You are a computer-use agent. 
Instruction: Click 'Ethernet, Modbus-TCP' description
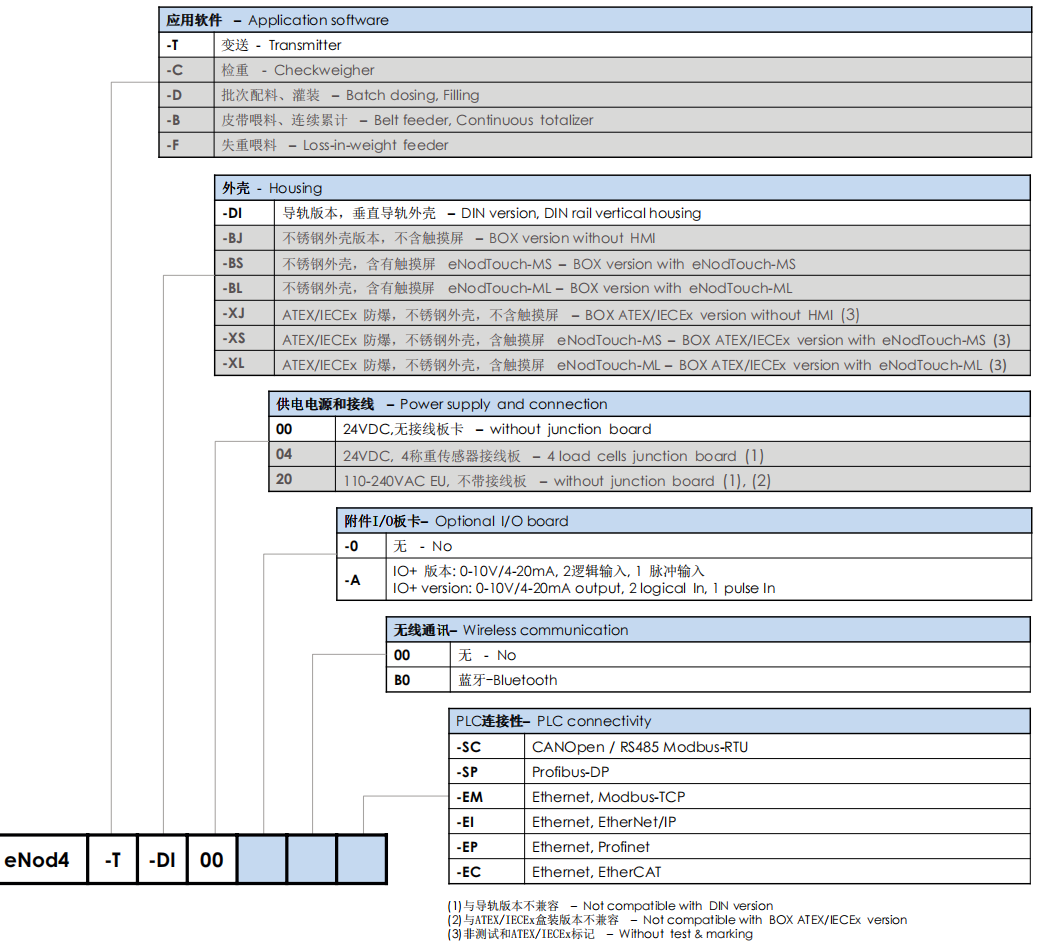tap(608, 797)
